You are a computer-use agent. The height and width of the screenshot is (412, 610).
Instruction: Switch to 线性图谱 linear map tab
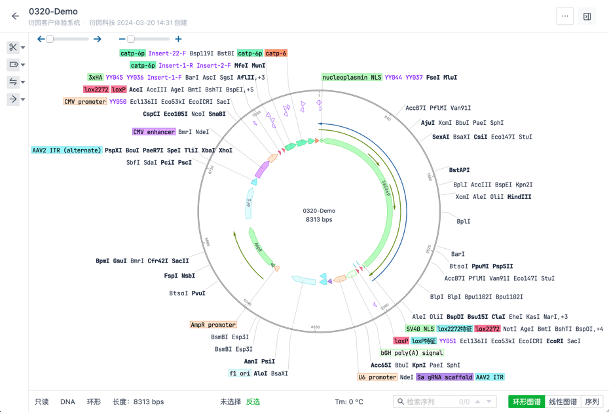[563, 401]
